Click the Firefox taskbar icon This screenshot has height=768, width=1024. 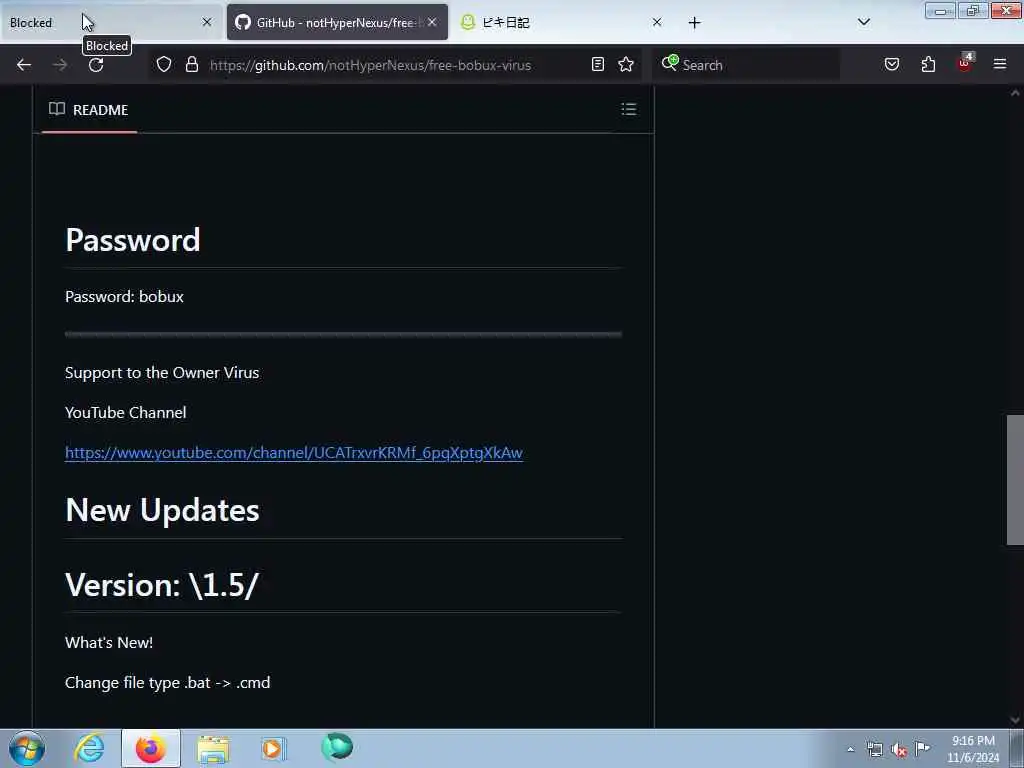tap(151, 748)
